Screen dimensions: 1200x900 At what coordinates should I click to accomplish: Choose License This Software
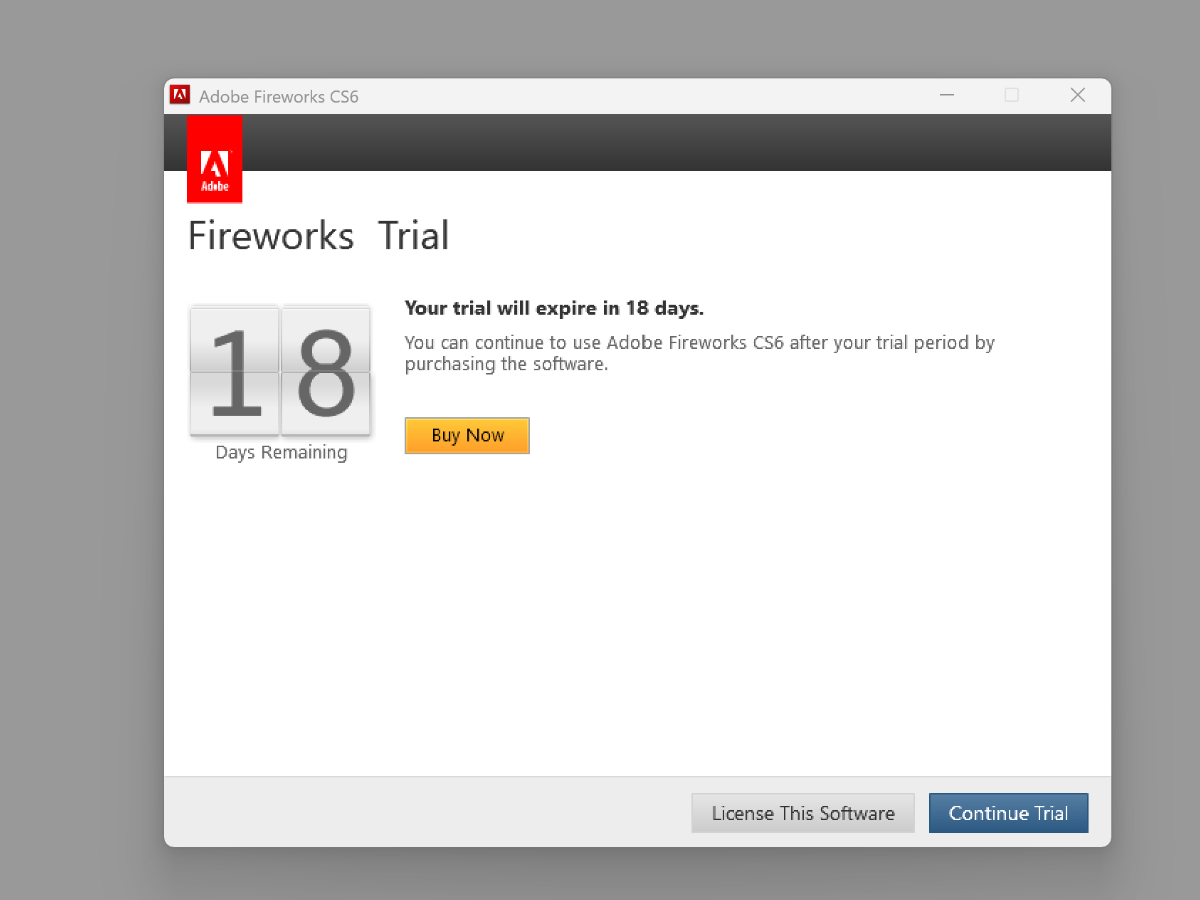(802, 813)
